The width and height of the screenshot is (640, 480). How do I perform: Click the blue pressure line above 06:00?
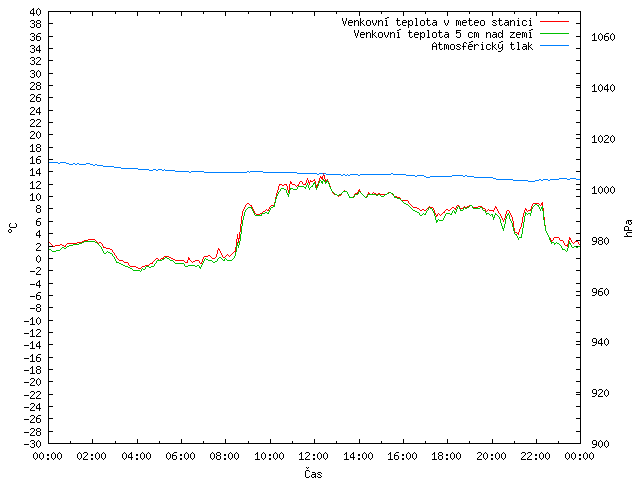[x=181, y=171]
